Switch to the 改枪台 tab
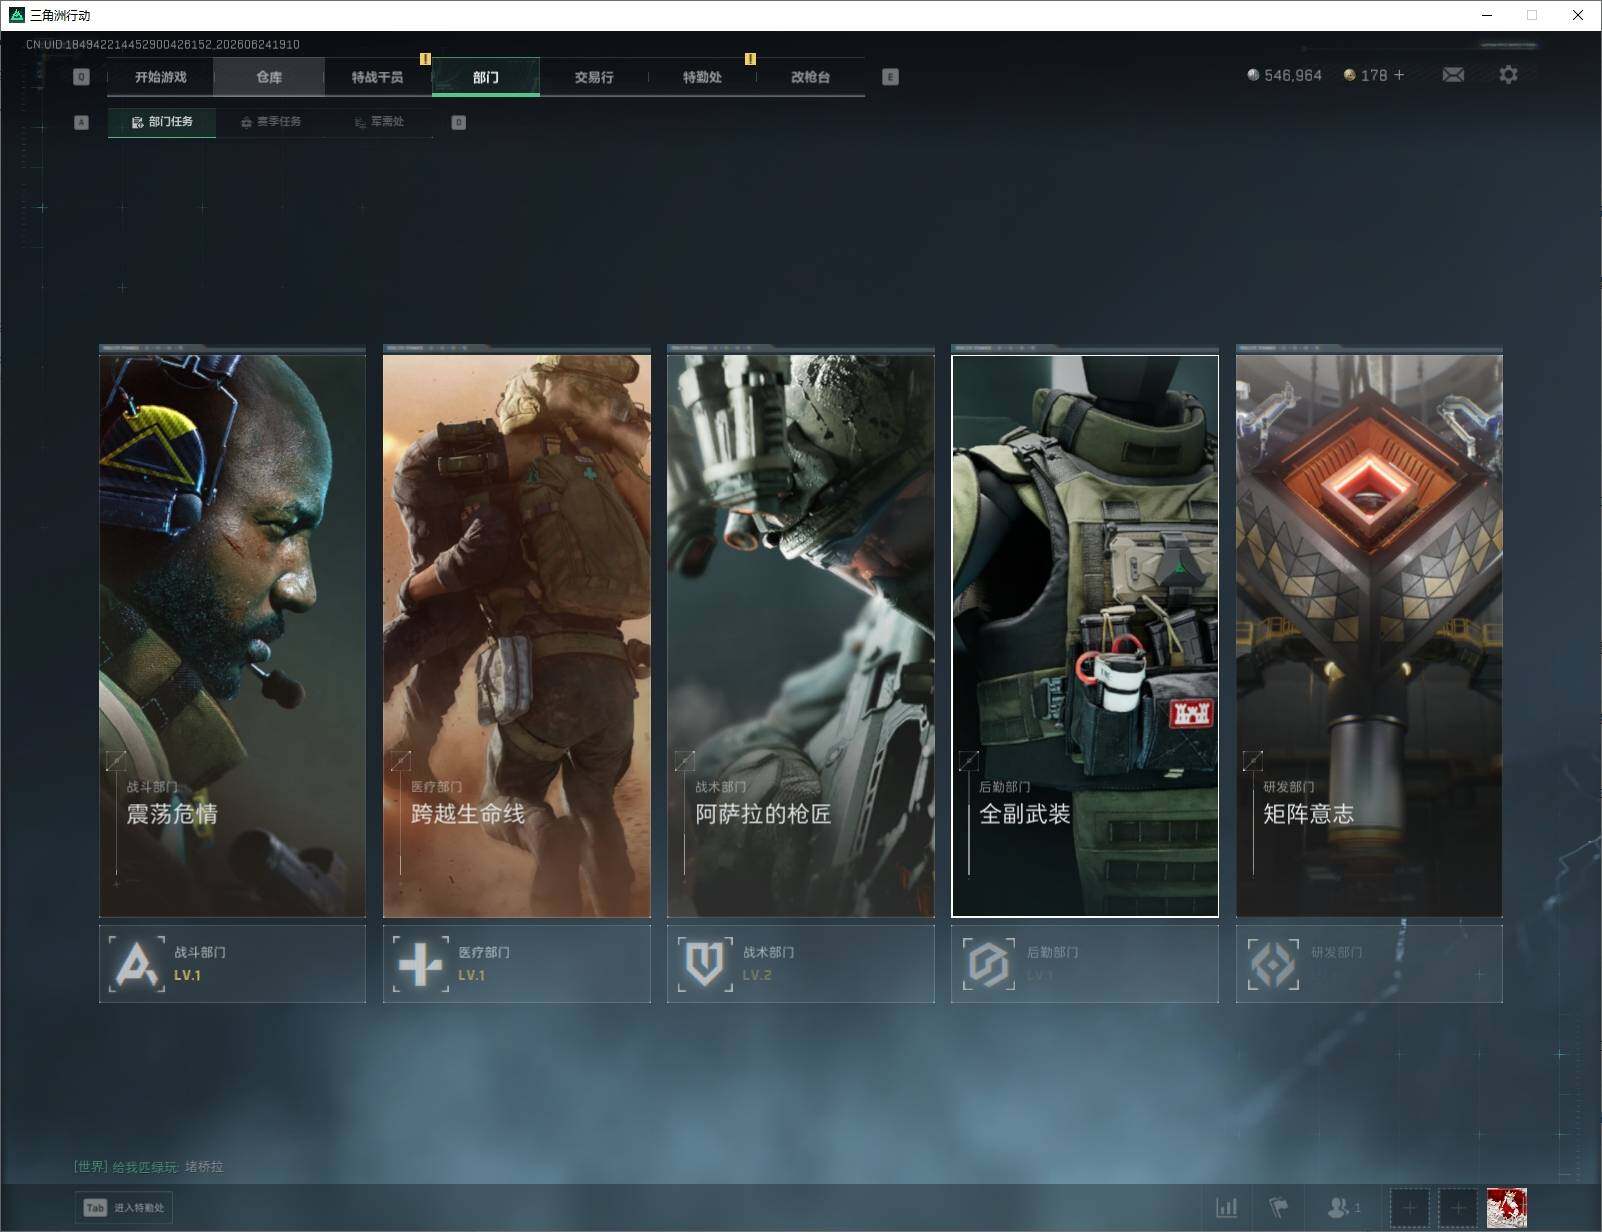This screenshot has height=1232, width=1602. (810, 77)
